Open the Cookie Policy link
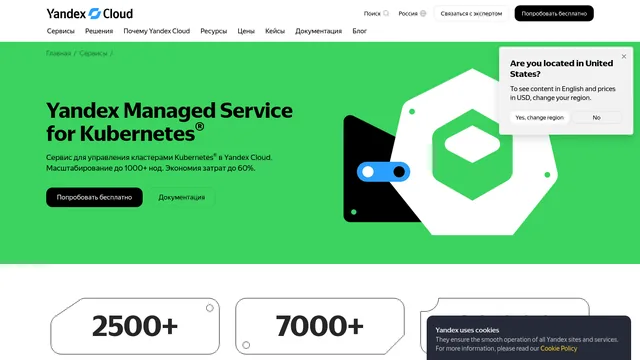The height and width of the screenshot is (360, 640). [x=558, y=349]
